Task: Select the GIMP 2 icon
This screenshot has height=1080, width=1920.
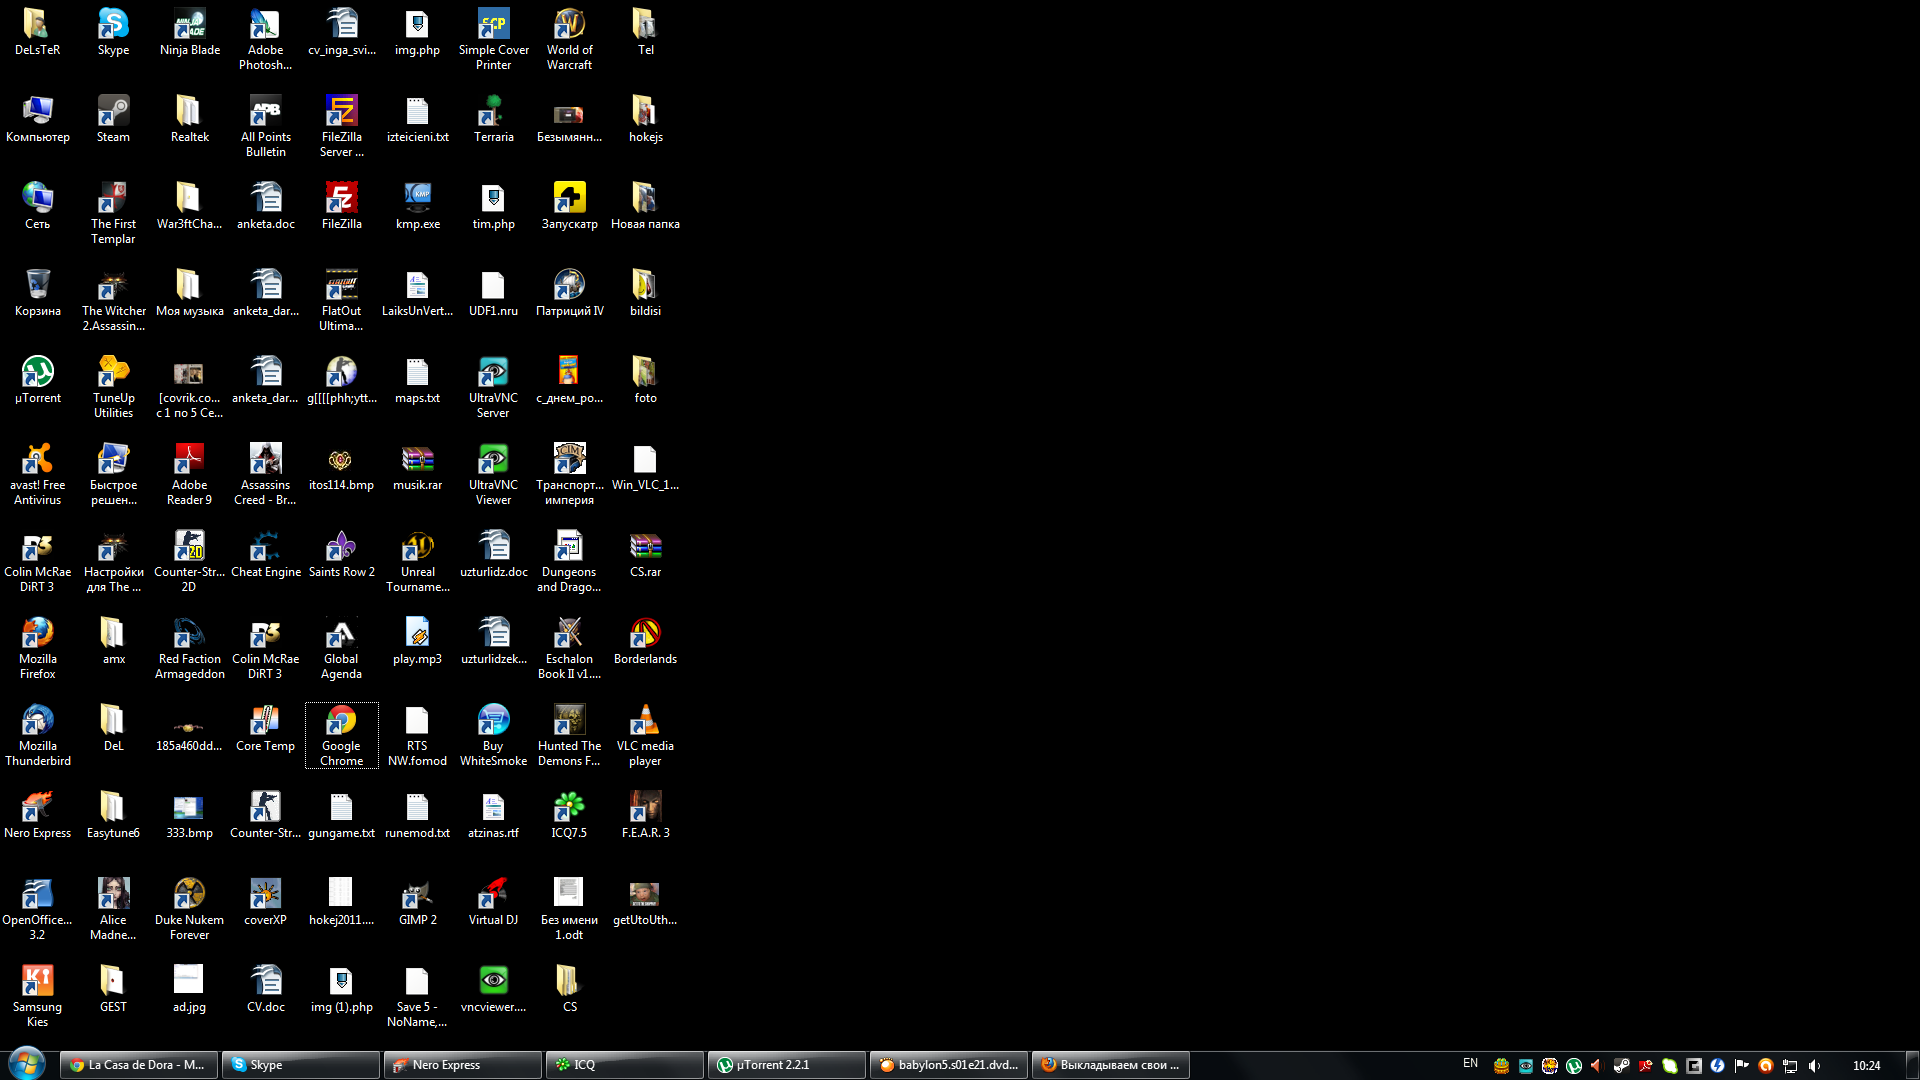Action: click(417, 902)
